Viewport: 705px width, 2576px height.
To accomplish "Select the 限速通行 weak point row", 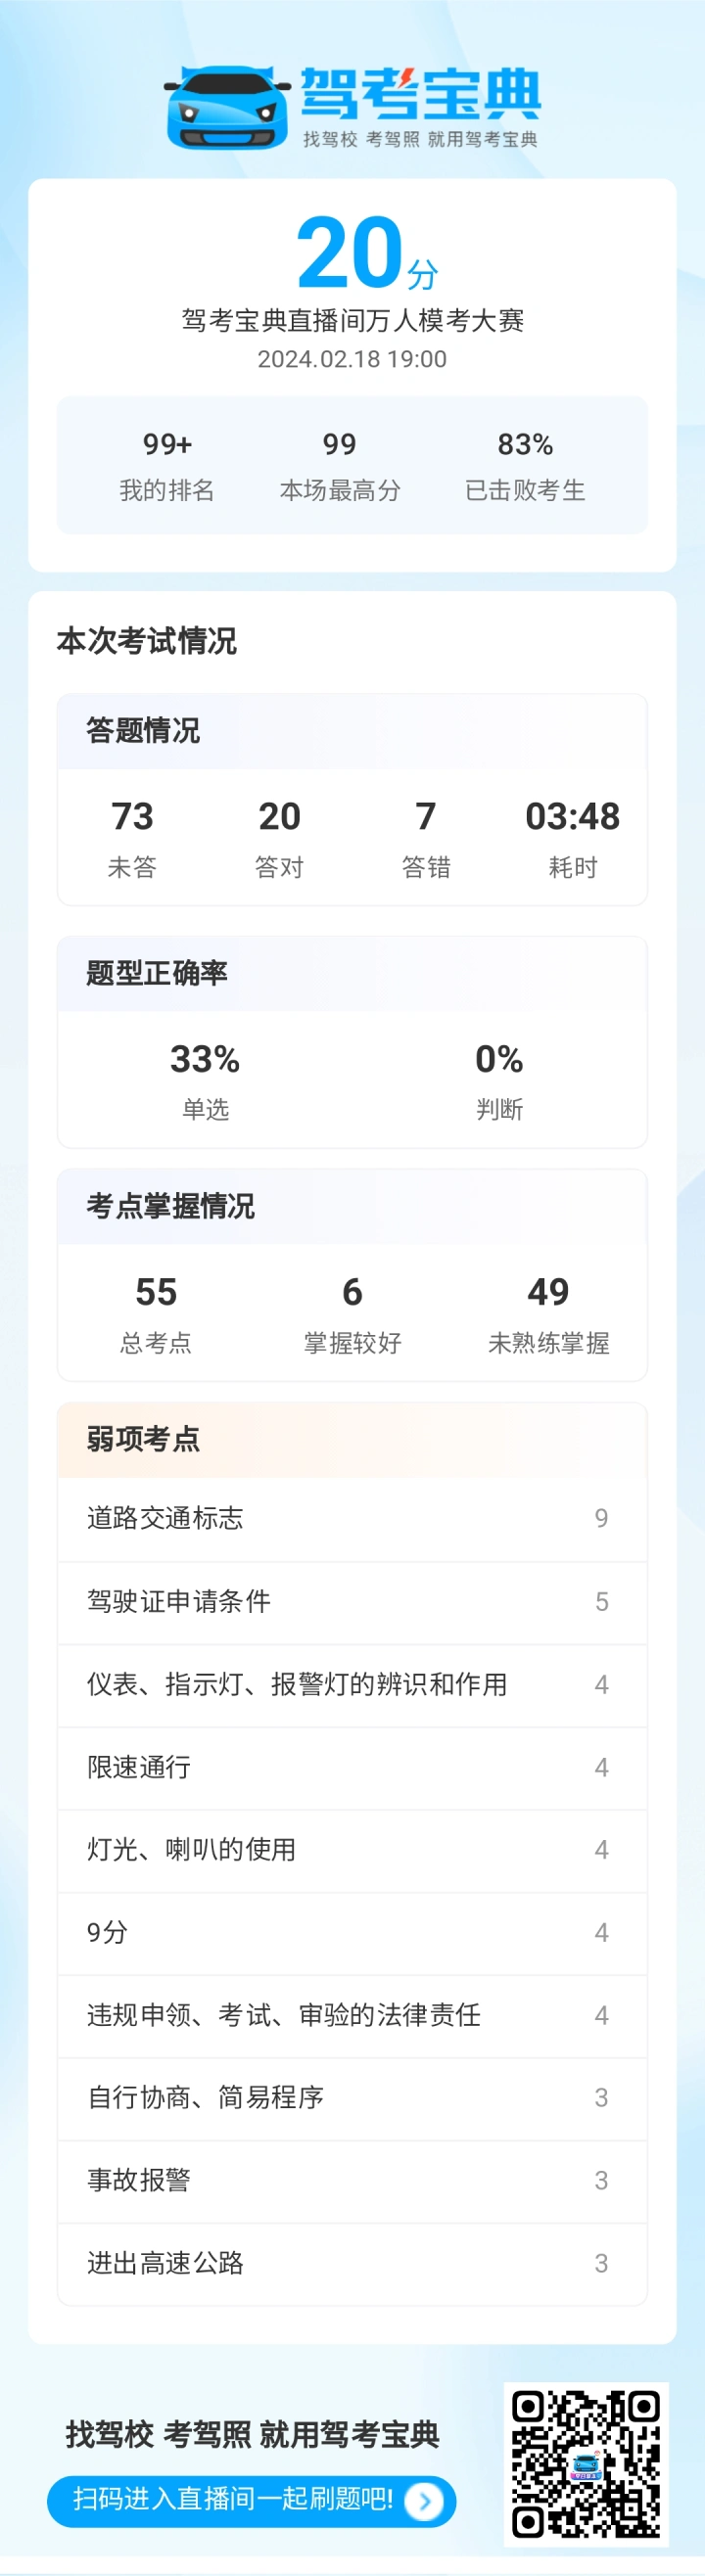I will [352, 1768].
